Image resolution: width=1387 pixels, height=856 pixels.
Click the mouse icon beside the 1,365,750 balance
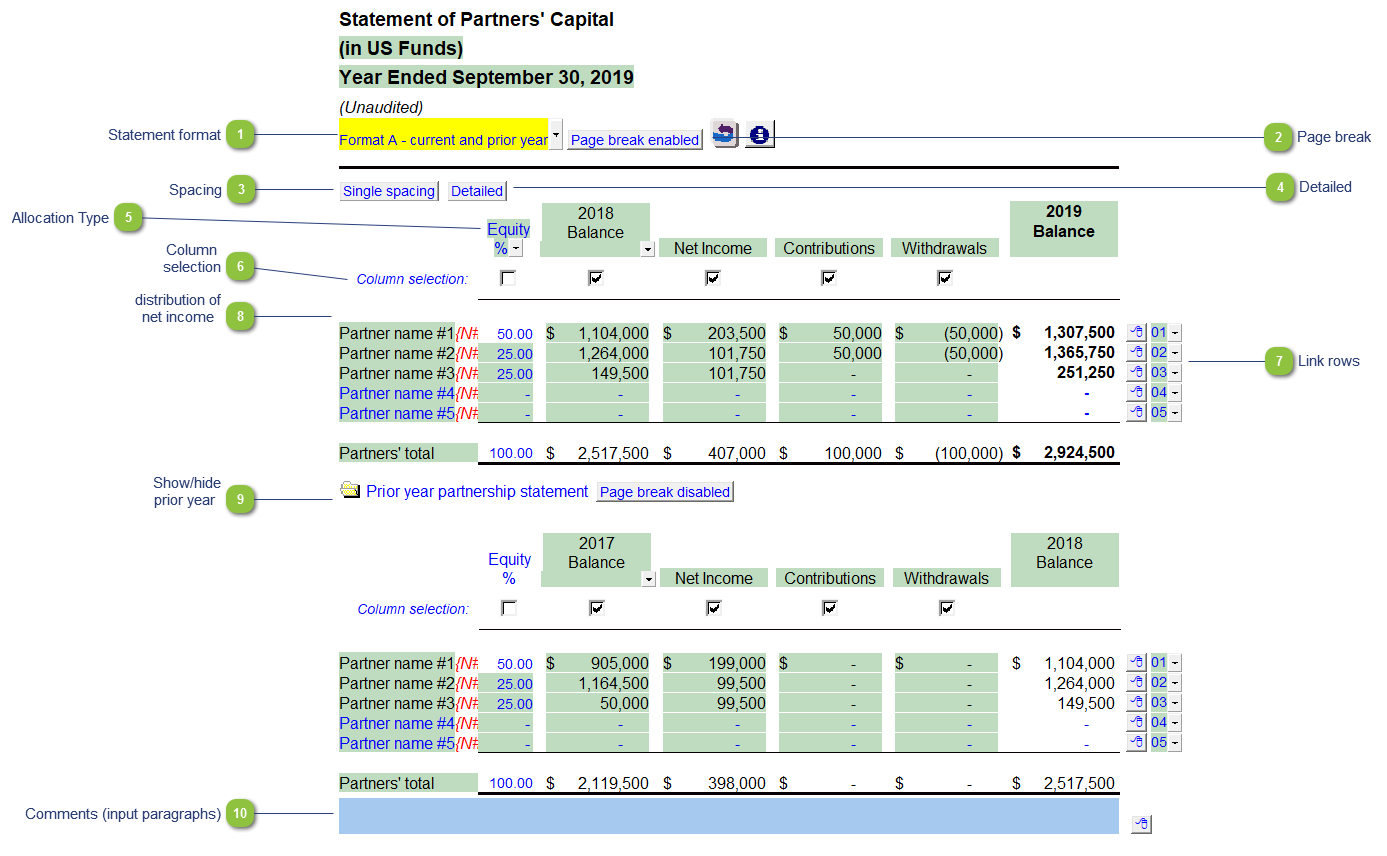pyautogui.click(x=1136, y=352)
